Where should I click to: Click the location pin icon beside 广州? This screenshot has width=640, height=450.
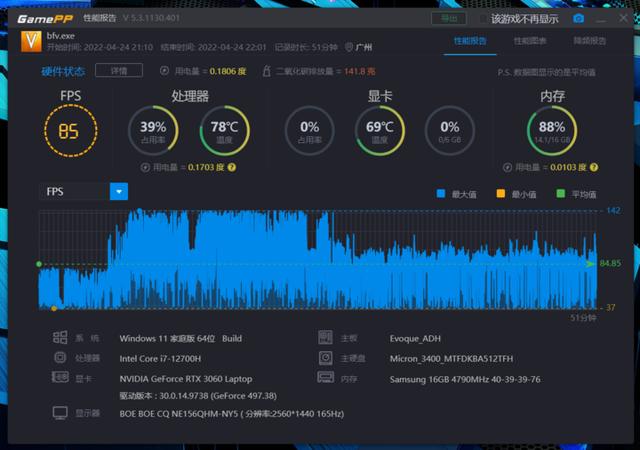pyautogui.click(x=349, y=47)
